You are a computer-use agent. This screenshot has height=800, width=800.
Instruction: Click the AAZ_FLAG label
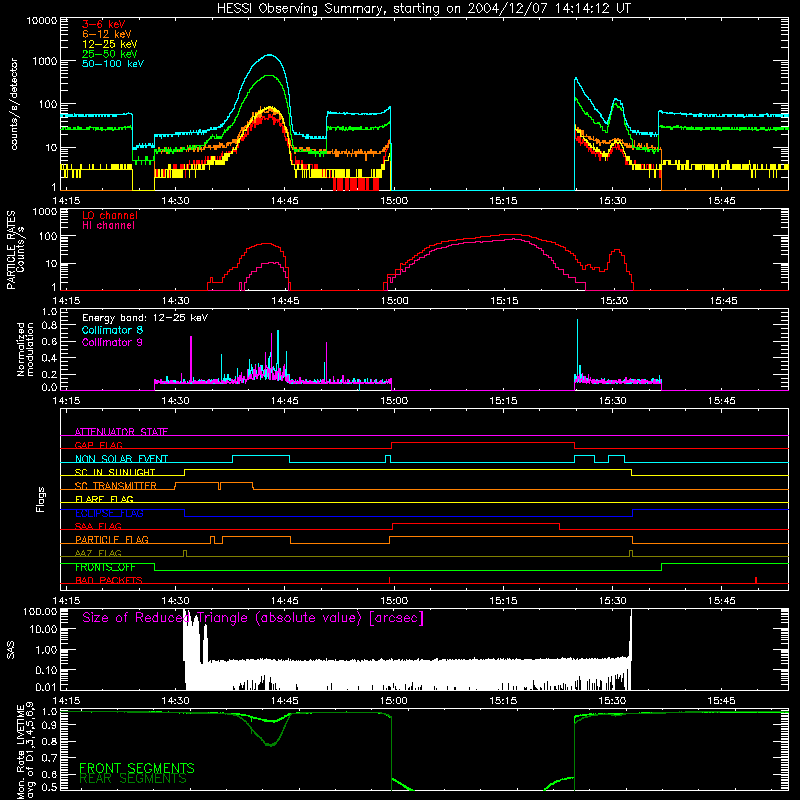point(98,554)
